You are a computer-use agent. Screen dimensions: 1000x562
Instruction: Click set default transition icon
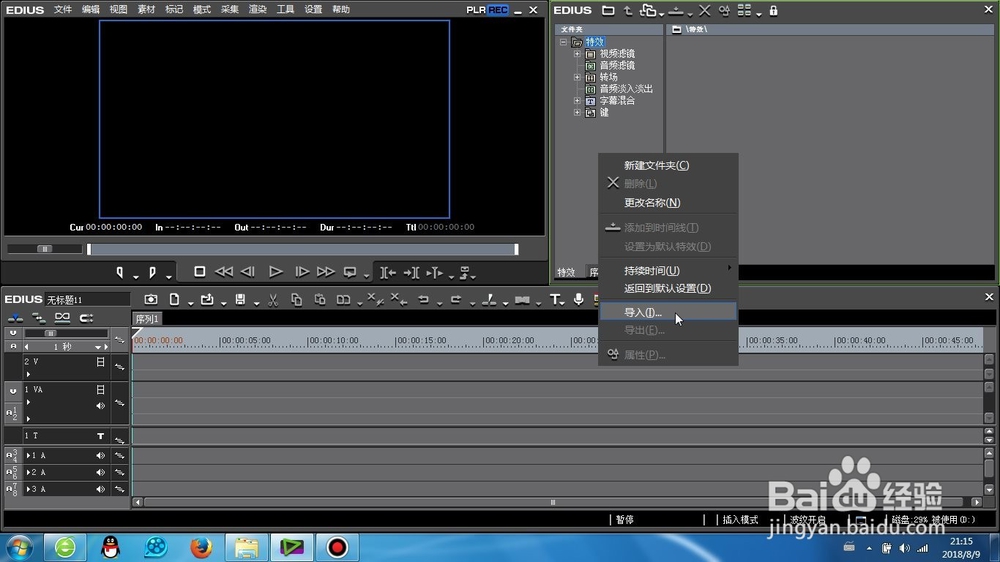[x=522, y=299]
